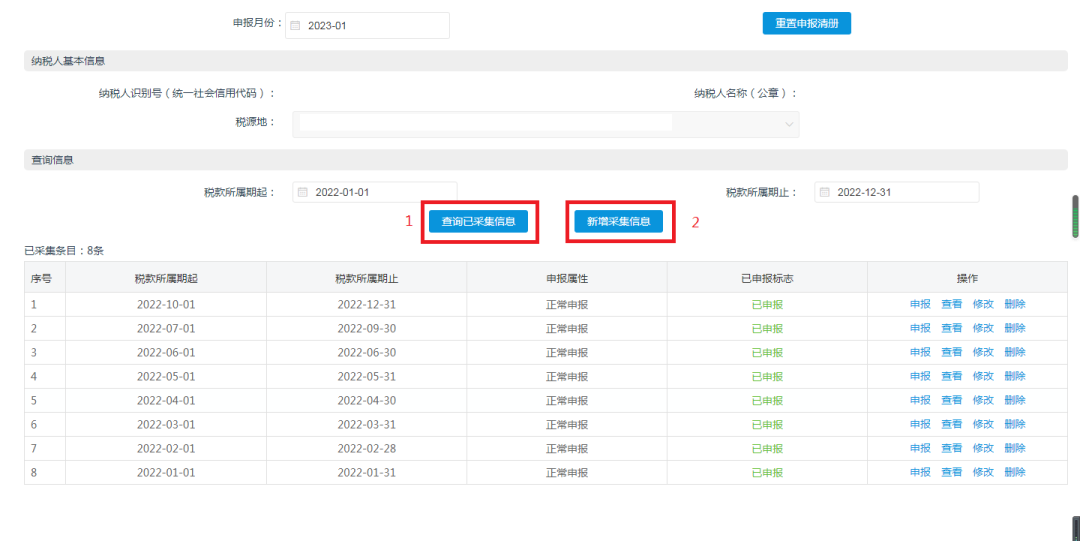Click 已申报 status in row 5
The height and width of the screenshot is (541, 1080).
pyautogui.click(x=767, y=400)
